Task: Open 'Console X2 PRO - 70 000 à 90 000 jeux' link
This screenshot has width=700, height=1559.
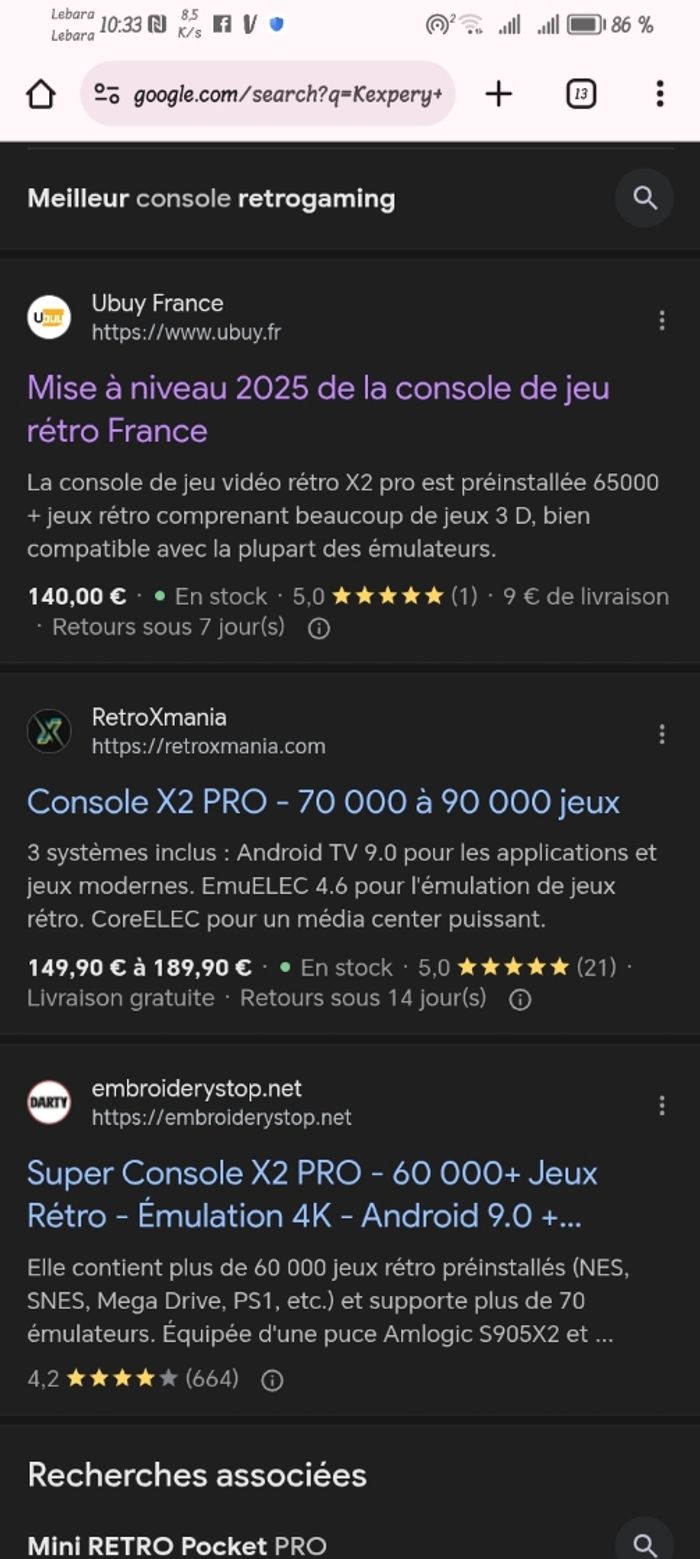Action: point(323,802)
